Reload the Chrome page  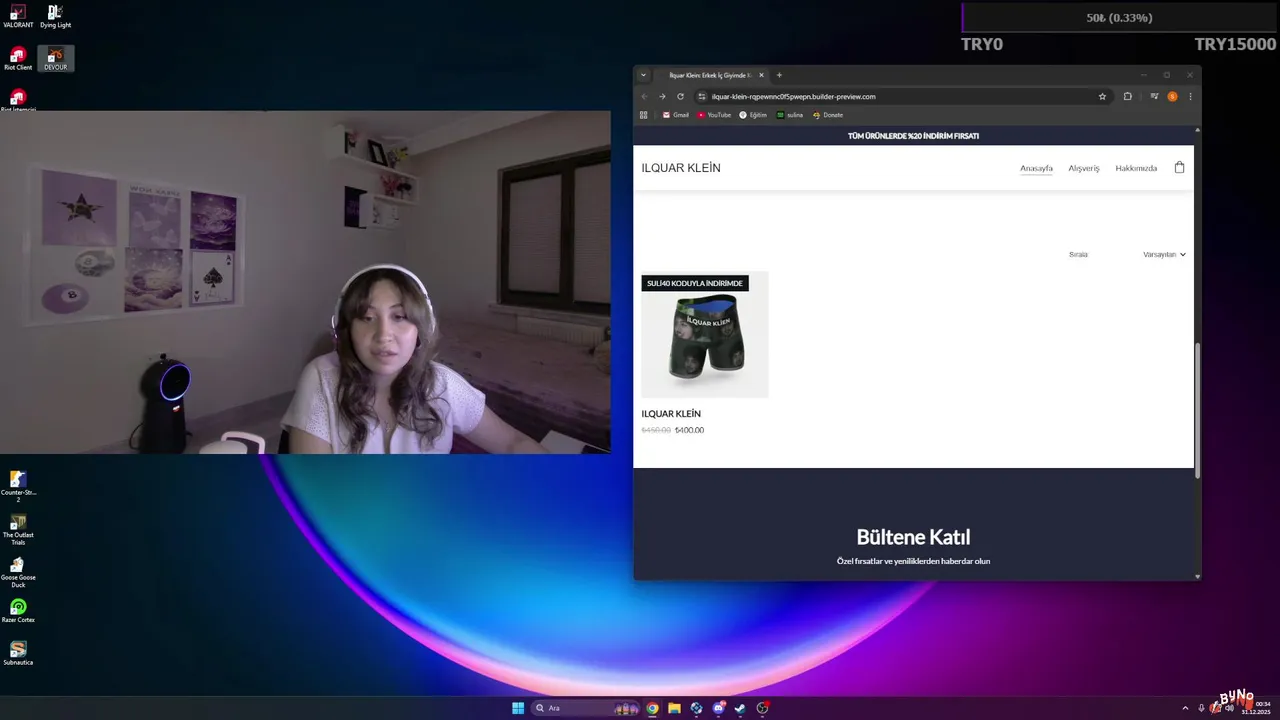(680, 97)
